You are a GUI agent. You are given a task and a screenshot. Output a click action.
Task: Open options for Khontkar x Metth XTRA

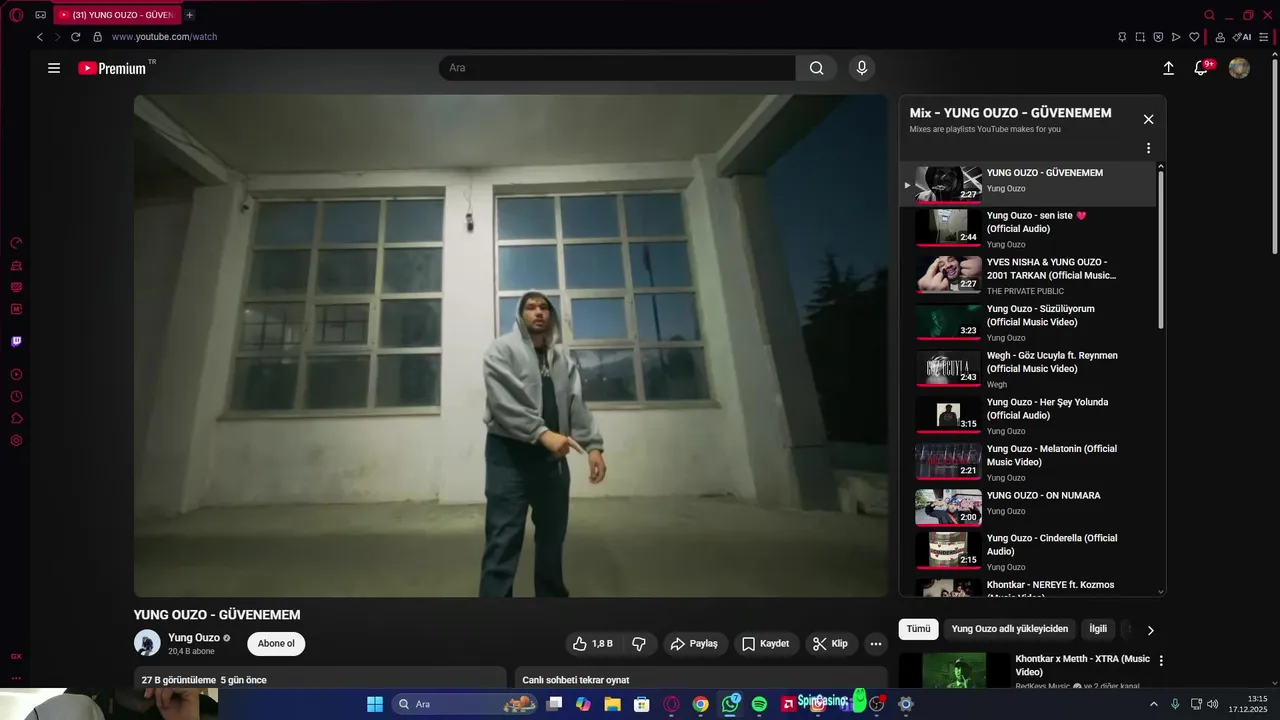[x=1161, y=661]
